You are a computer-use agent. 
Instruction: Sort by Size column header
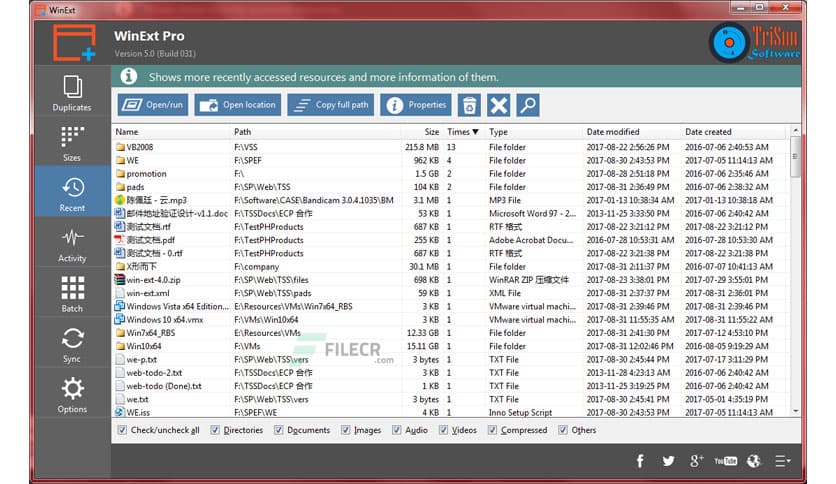[x=422, y=132]
